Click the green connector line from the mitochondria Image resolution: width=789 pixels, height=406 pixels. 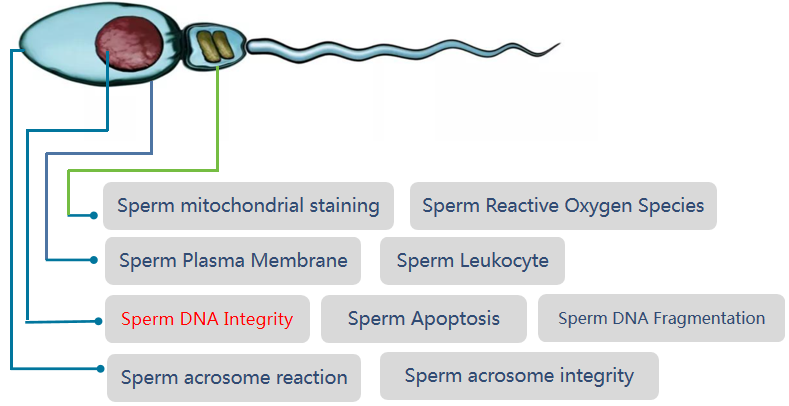tap(217, 118)
